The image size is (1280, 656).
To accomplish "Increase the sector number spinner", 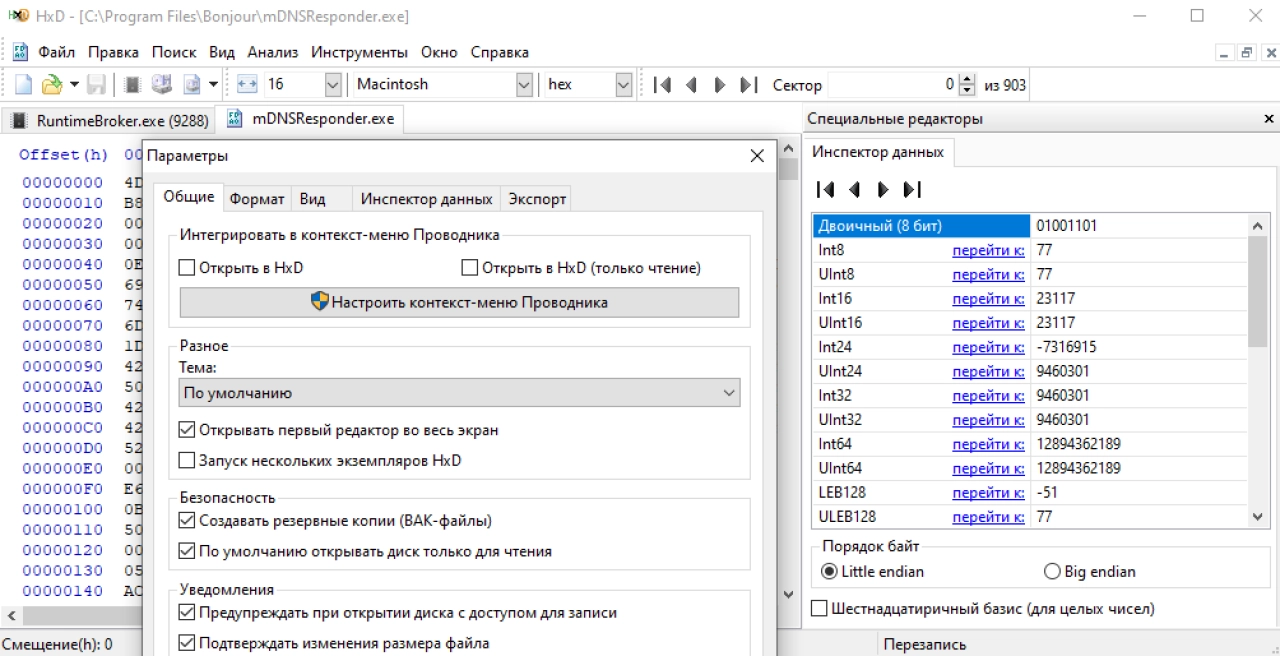I will click(966, 79).
